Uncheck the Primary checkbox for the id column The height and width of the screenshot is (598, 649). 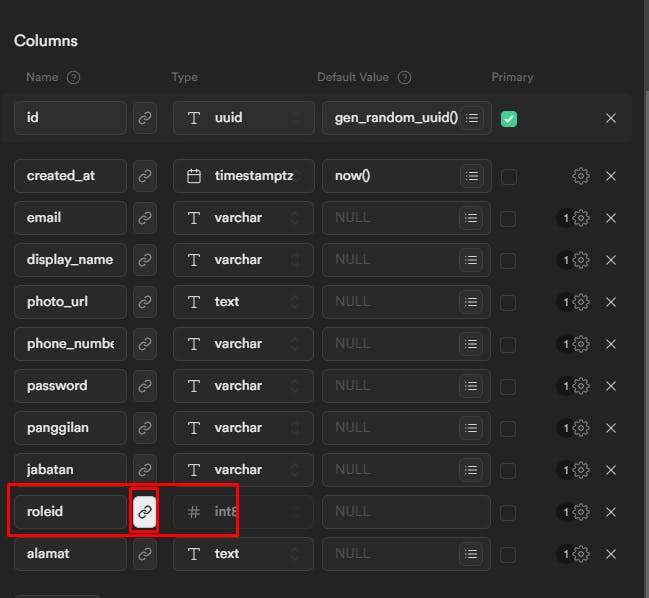(509, 118)
